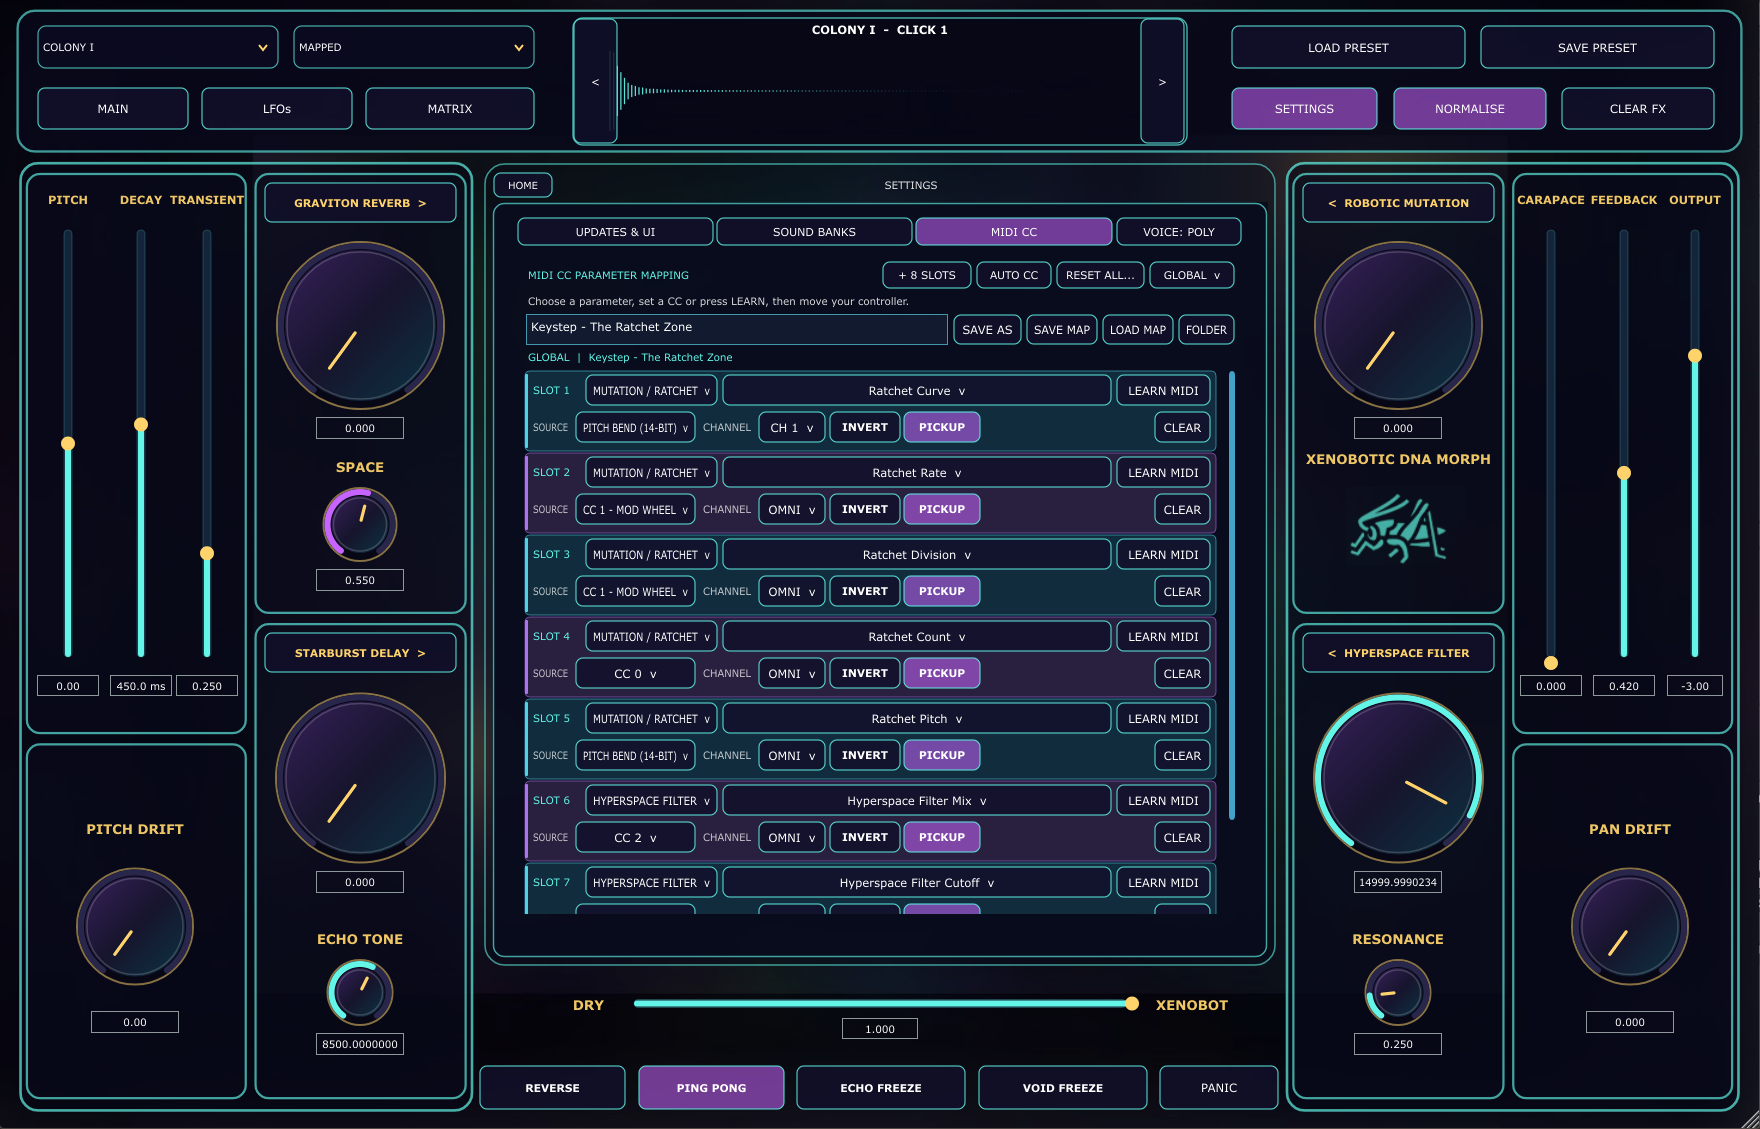The width and height of the screenshot is (1760, 1129).
Task: Click the Hyperspace Filter cutoff knob
Action: click(1398, 778)
